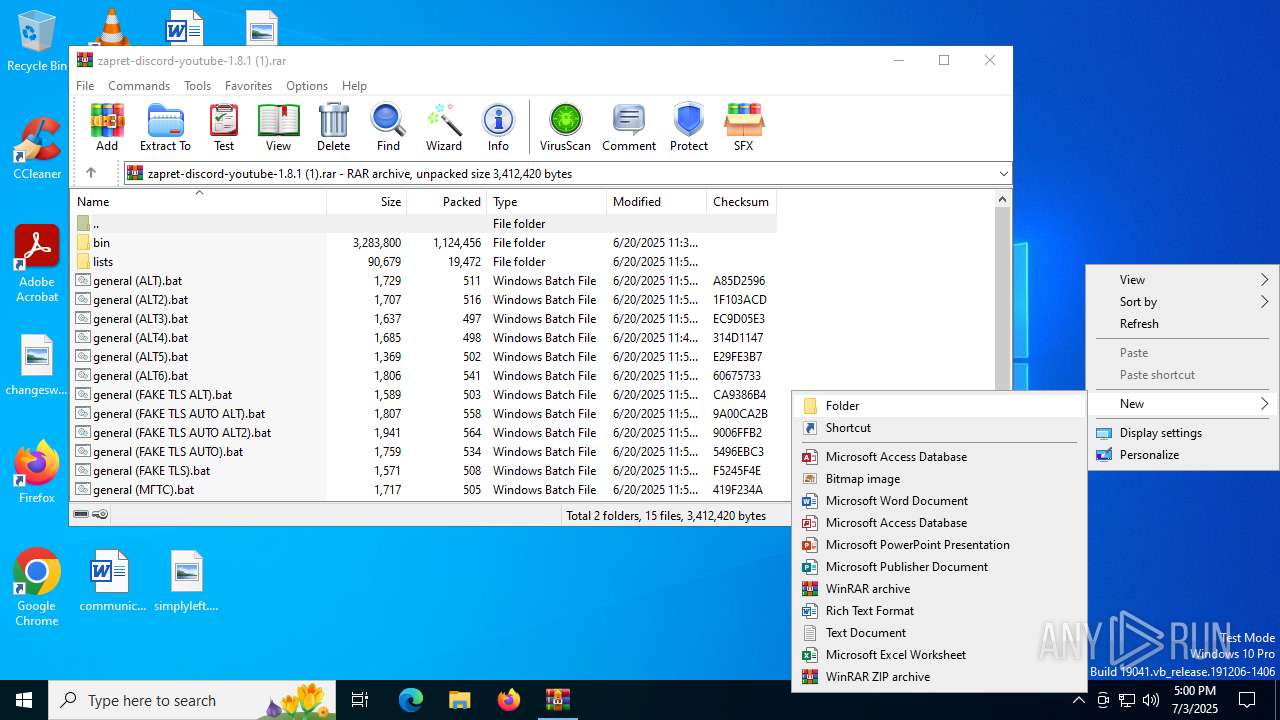1280x720 pixels.
Task: Select general (ALT5).bat file
Action: 424,357
